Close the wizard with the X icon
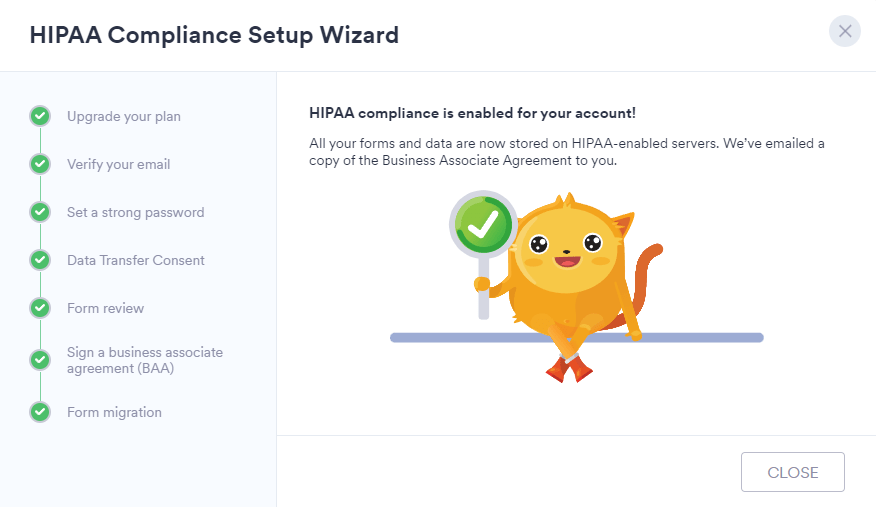The height and width of the screenshot is (507, 876). click(x=845, y=31)
